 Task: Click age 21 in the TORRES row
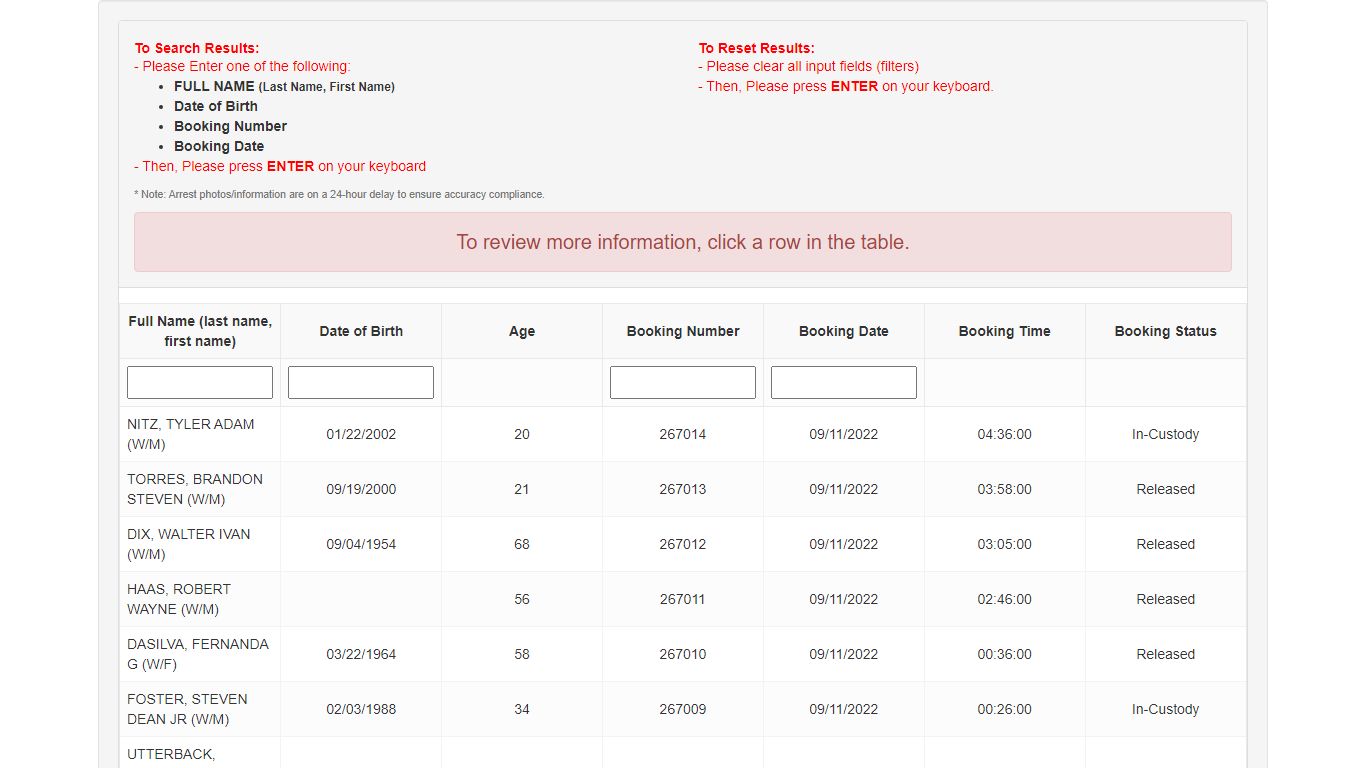point(522,489)
